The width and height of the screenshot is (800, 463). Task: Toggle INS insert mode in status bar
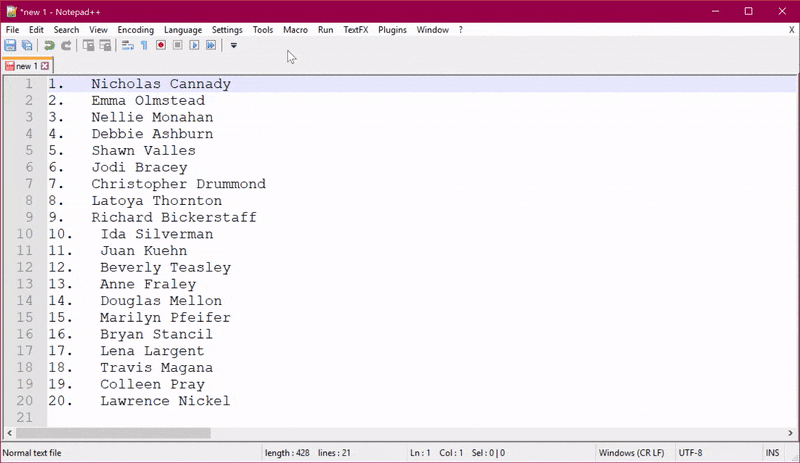click(772, 453)
